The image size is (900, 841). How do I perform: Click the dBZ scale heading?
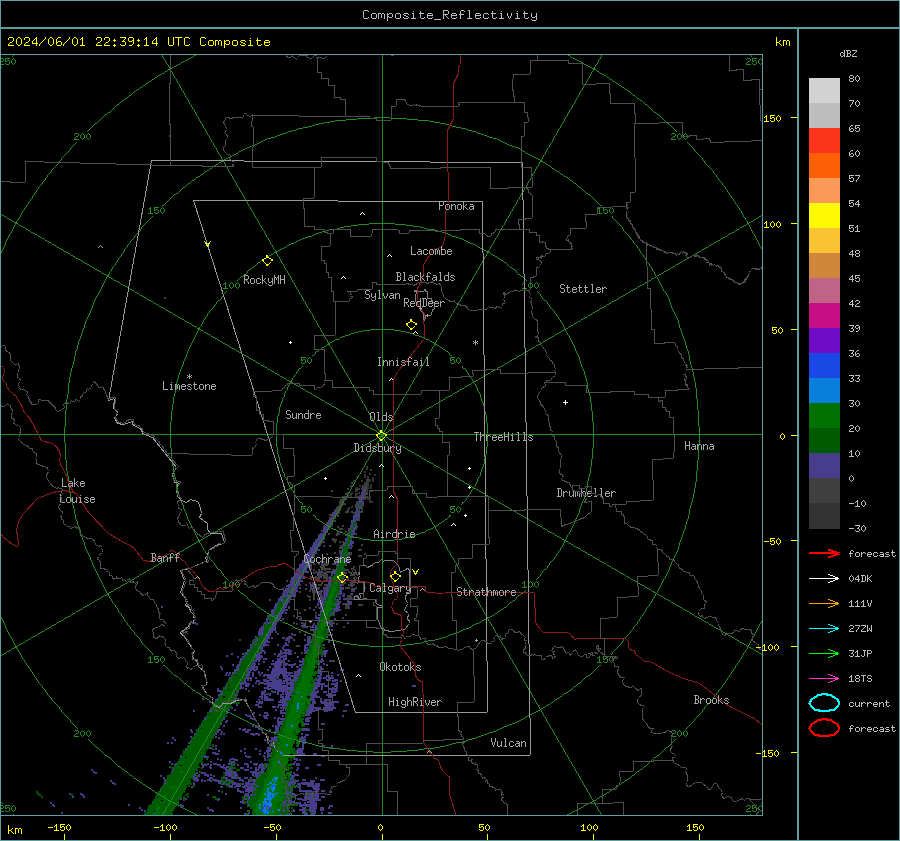click(848, 54)
